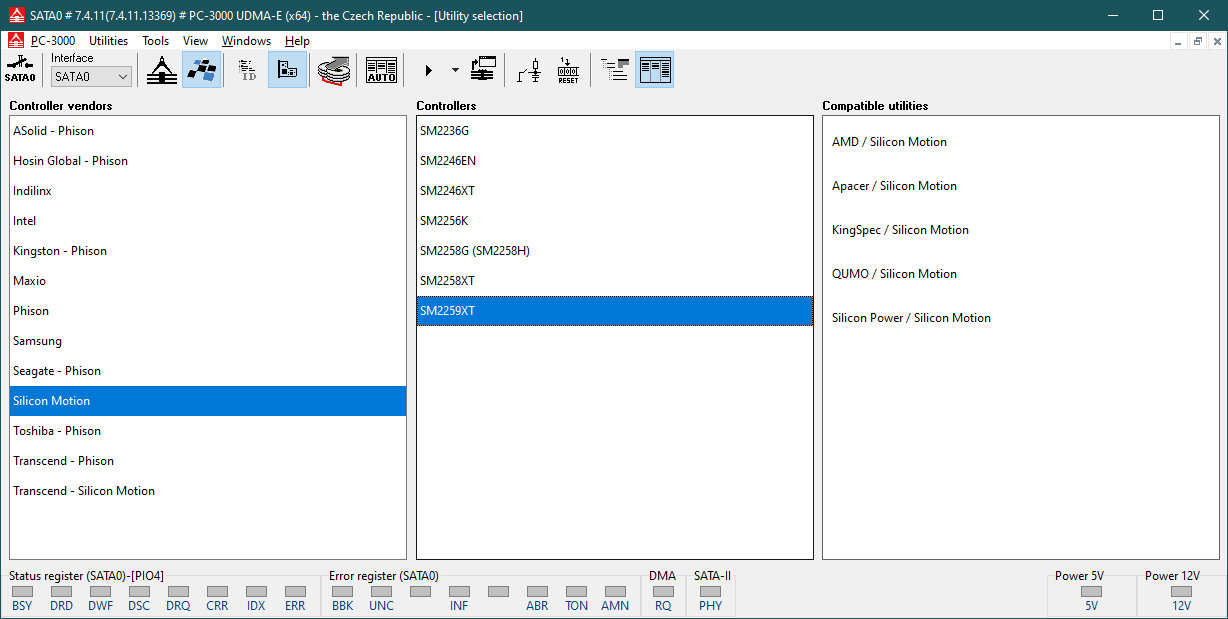Open the PC-3000 menu
Viewport: 1228px width, 619px height.
(x=53, y=41)
